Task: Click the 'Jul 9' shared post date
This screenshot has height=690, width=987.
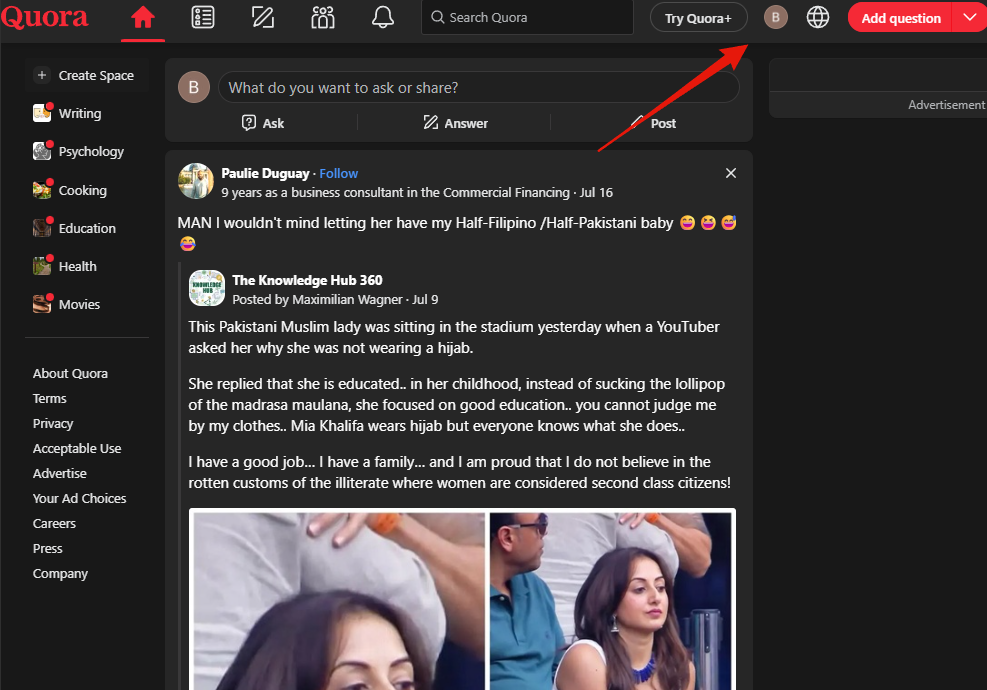Action: [x=426, y=300]
